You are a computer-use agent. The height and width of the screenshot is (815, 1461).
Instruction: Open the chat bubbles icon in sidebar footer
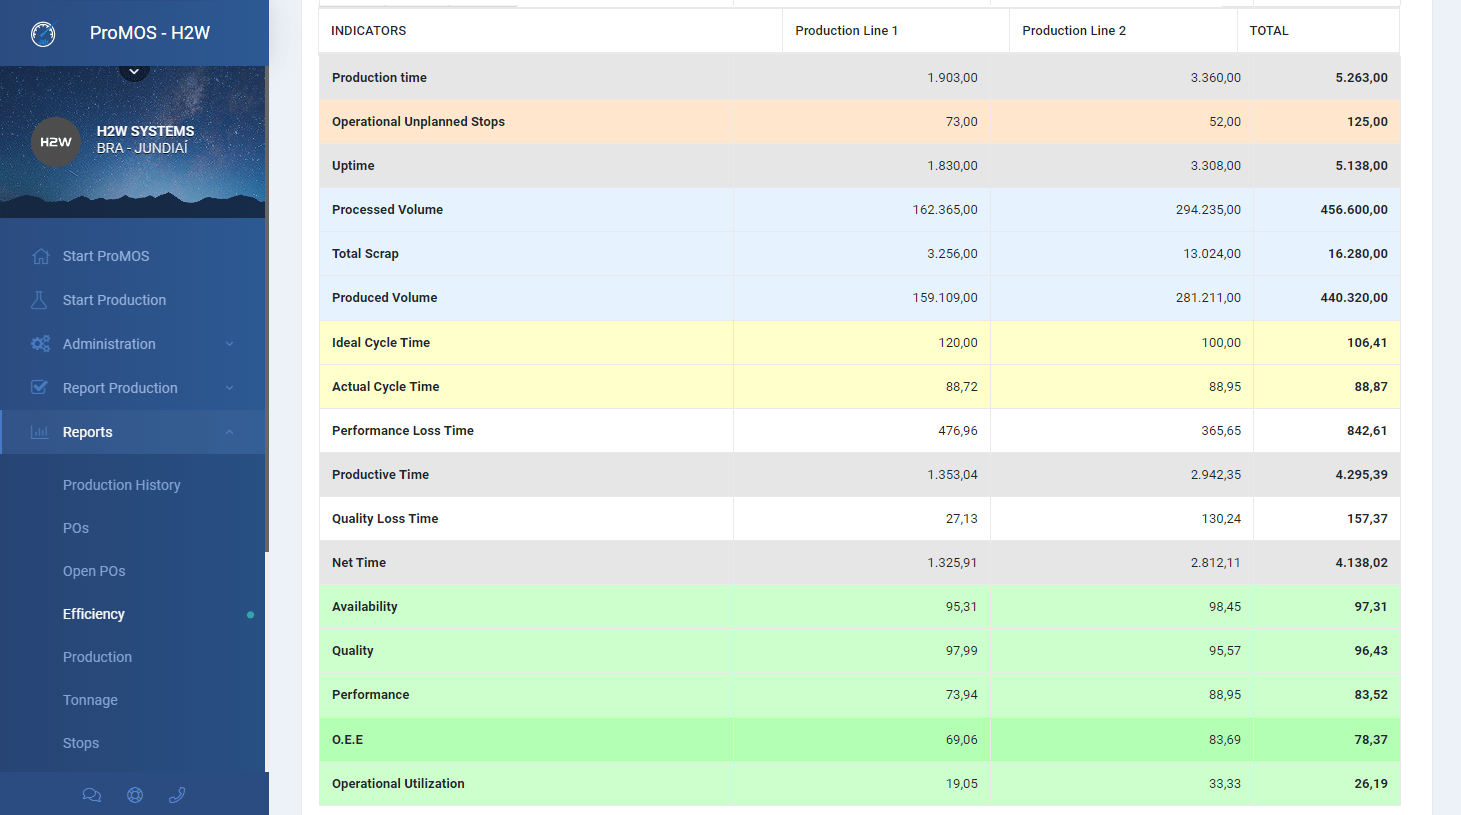(x=91, y=795)
